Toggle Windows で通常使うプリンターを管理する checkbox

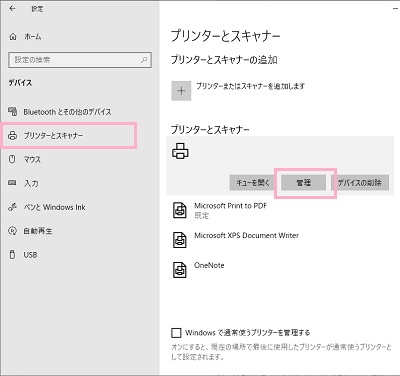tap(176, 333)
